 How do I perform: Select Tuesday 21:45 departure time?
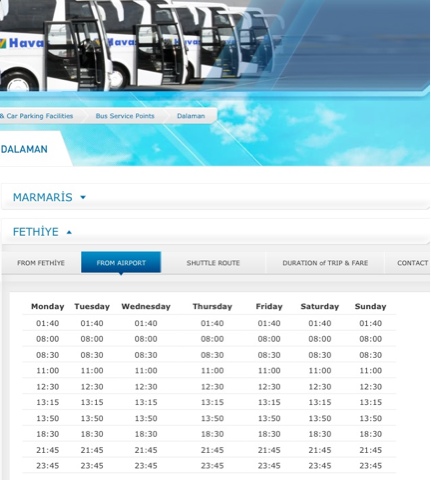92,450
